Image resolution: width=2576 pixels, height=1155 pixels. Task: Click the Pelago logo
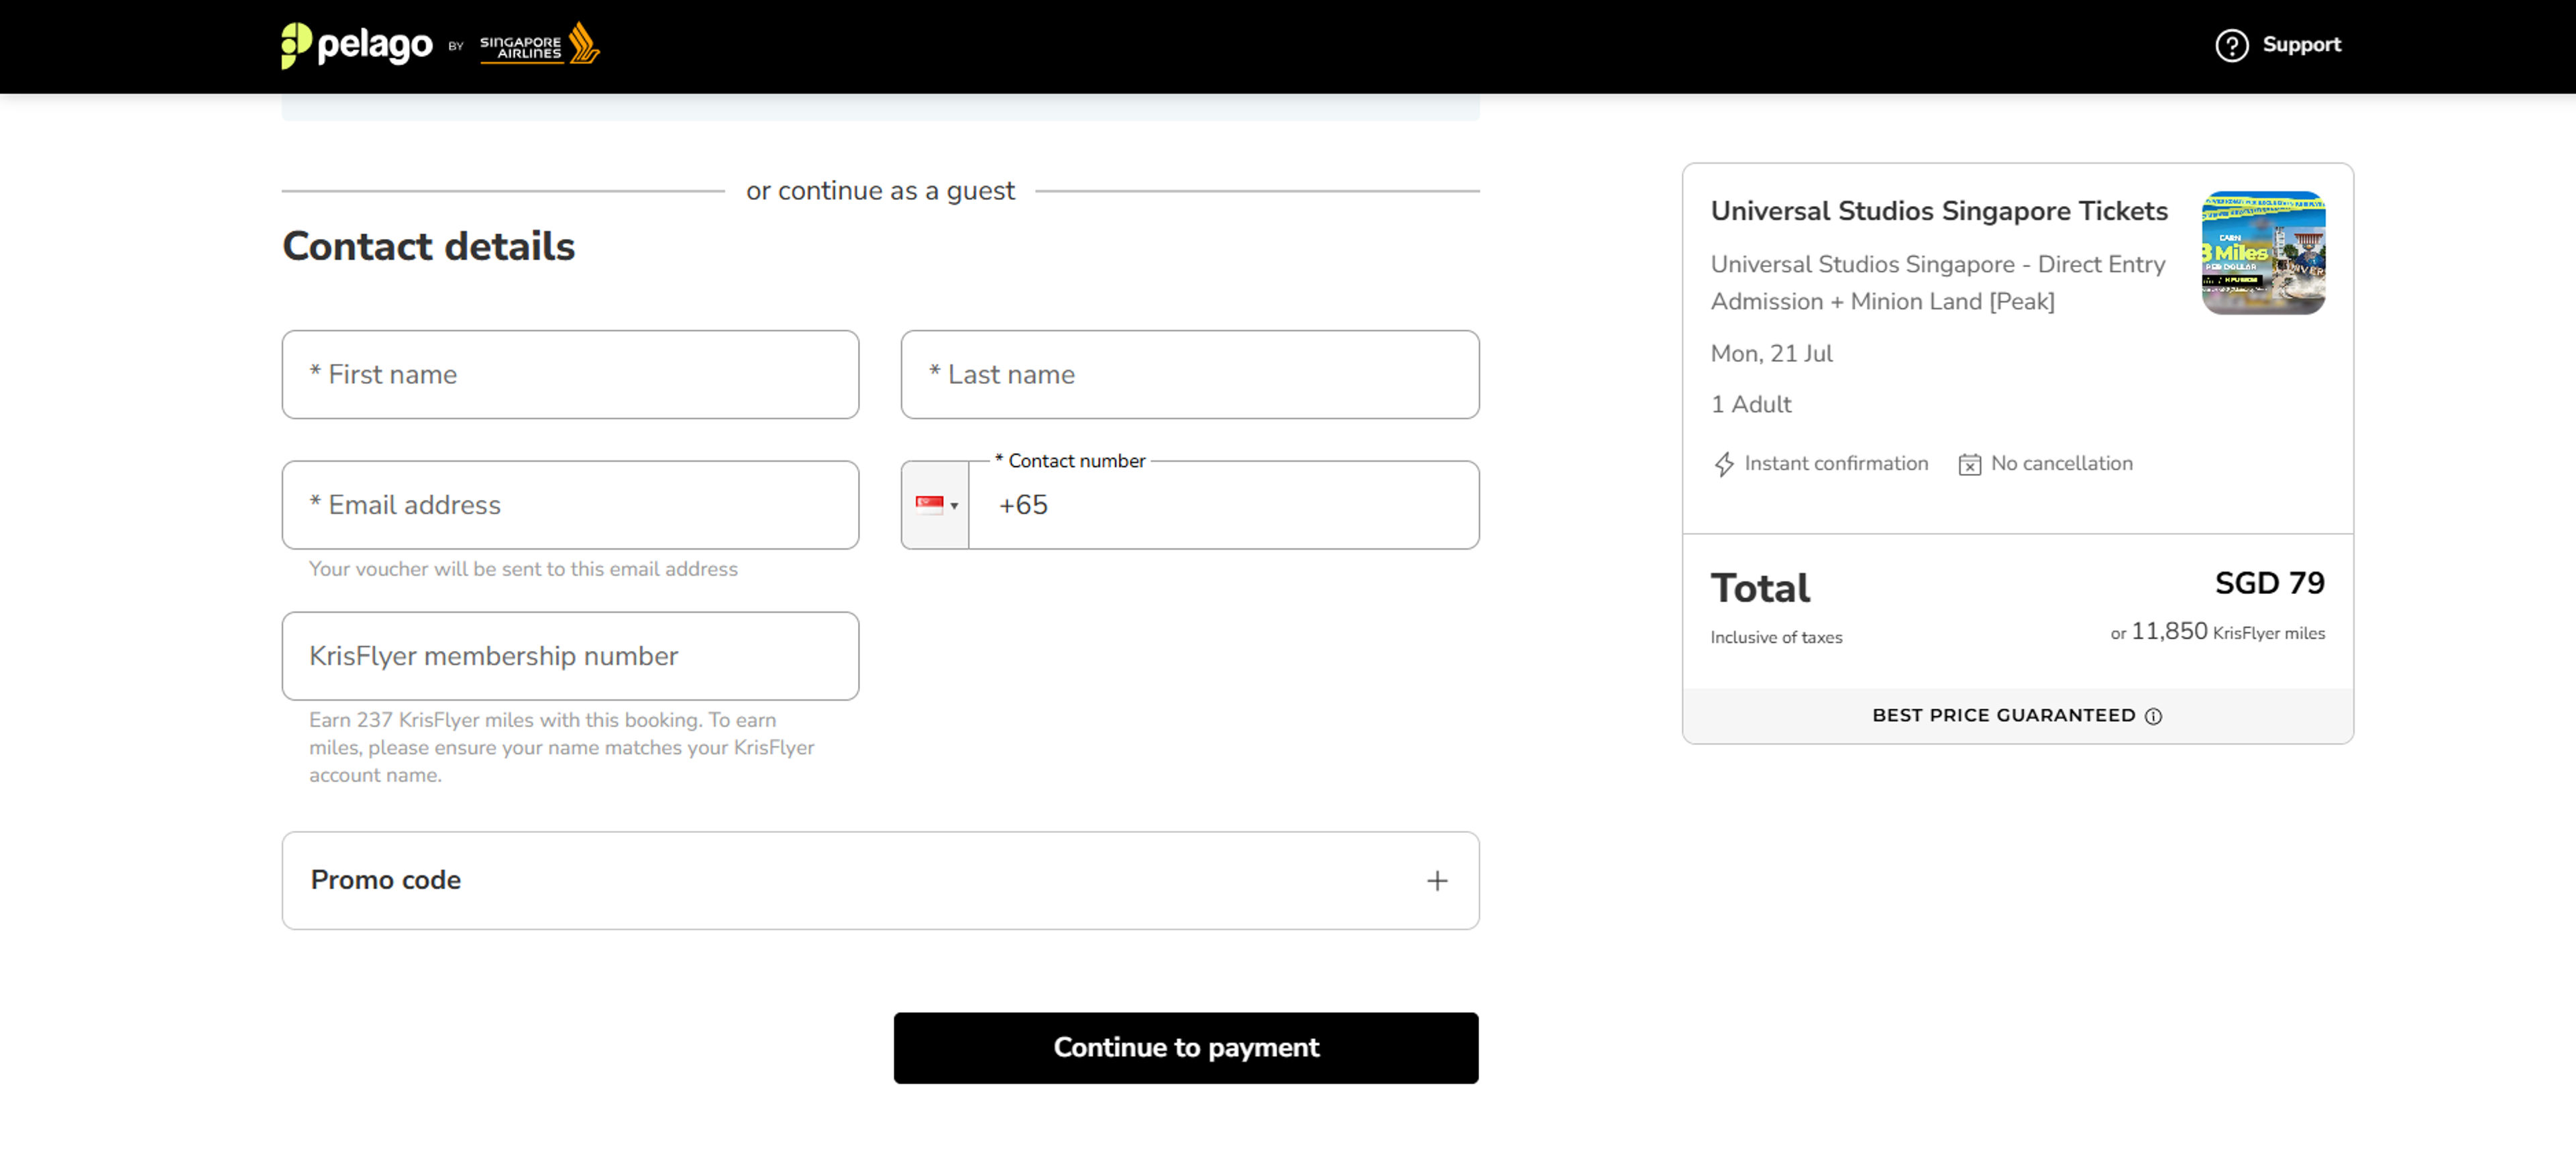coord(357,45)
